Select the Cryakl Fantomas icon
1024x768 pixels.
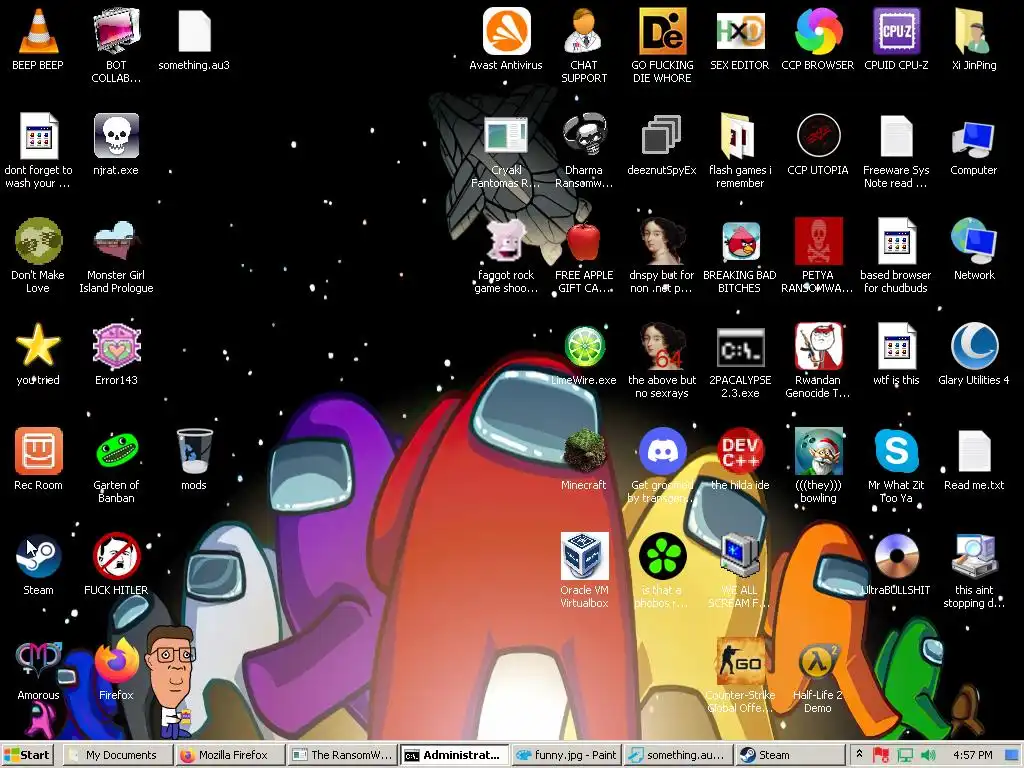click(506, 136)
